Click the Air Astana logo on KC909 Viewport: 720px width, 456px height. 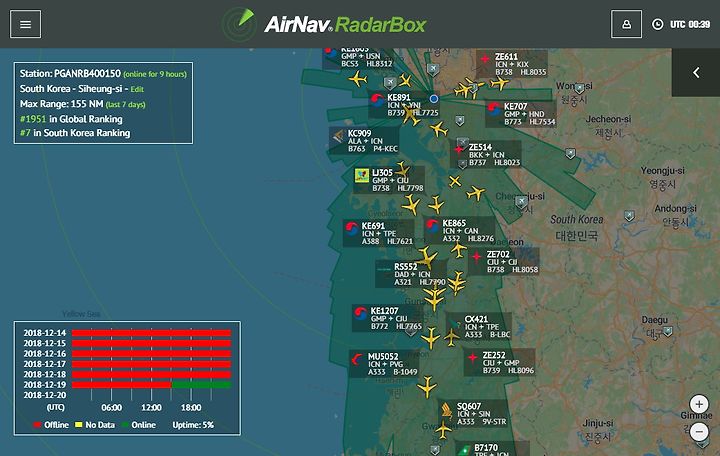tap(338, 136)
